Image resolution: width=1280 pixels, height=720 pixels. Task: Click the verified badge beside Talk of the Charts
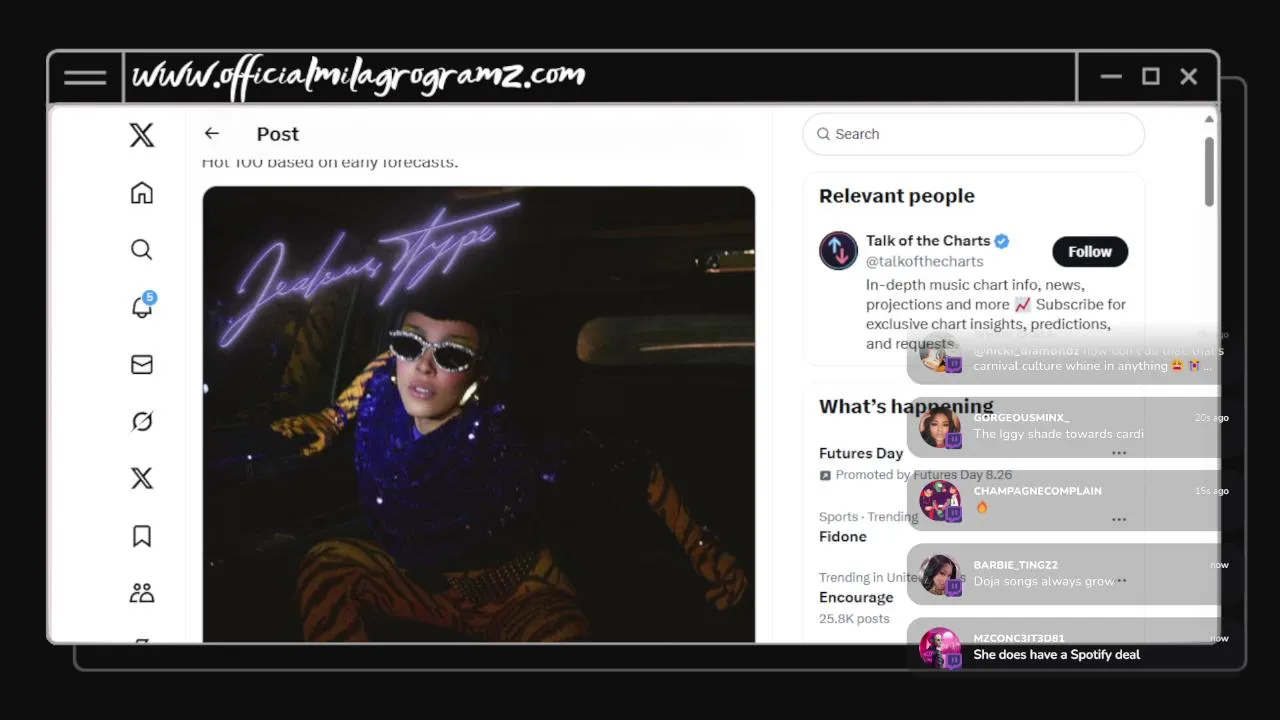point(1001,241)
